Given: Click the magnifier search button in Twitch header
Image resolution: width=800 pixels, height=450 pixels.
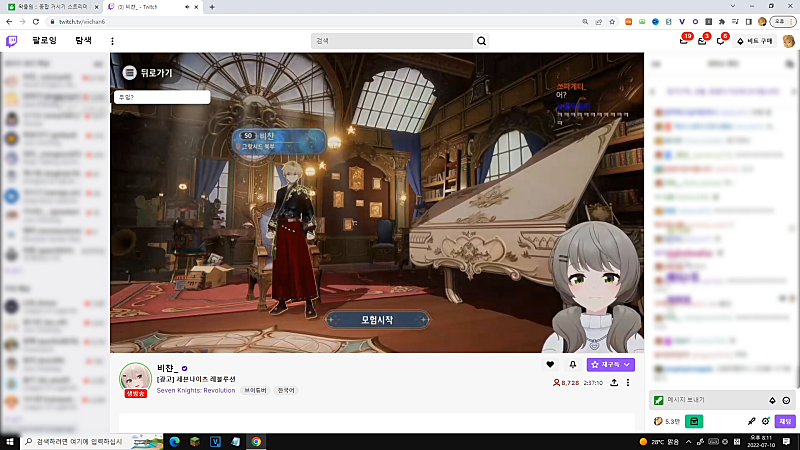Looking at the screenshot, I should [x=481, y=41].
